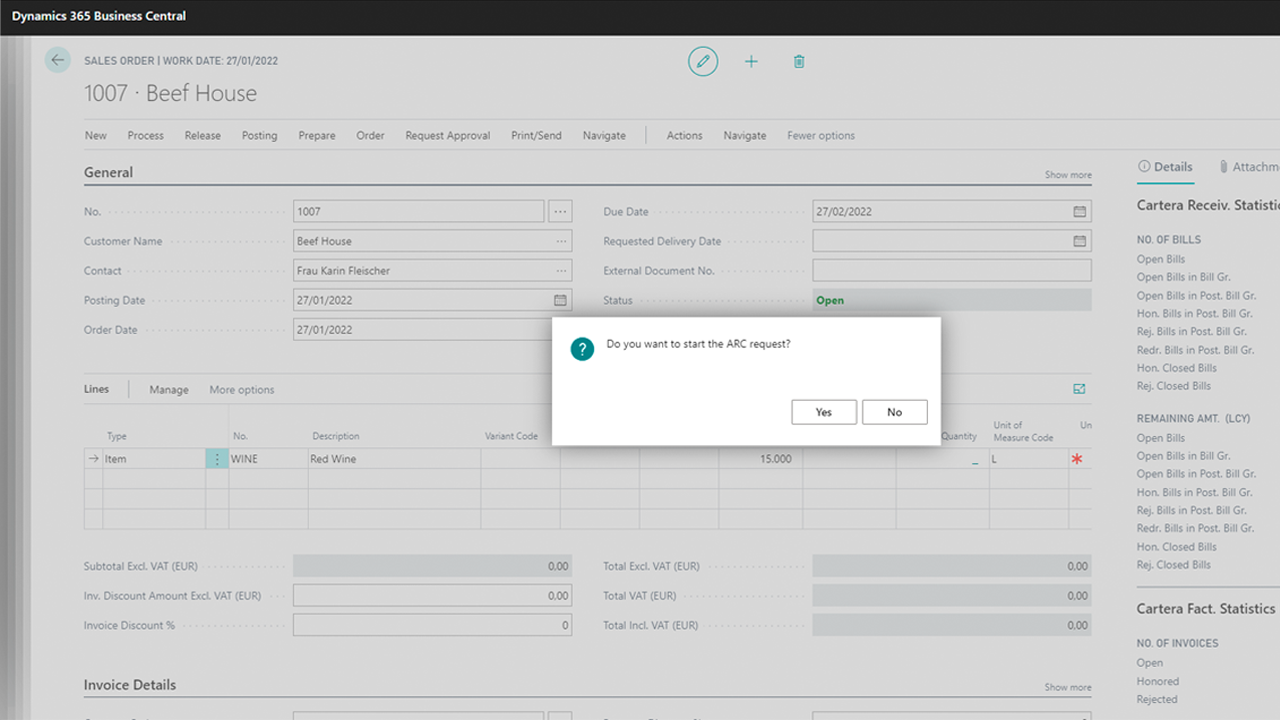Screen dimensions: 1280x720
Task: Open the Print/Send menu
Action: (x=536, y=135)
